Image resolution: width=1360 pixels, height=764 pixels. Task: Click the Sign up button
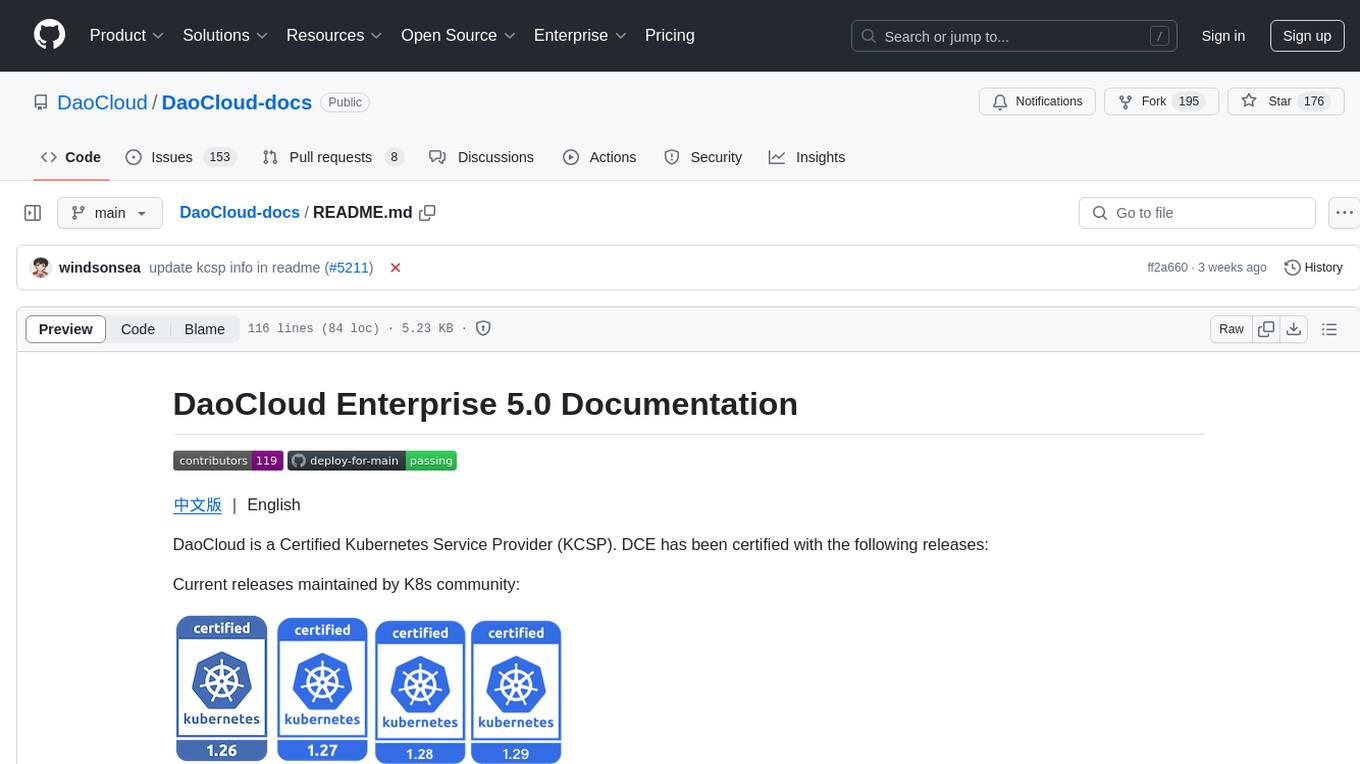pyautogui.click(x=1307, y=36)
